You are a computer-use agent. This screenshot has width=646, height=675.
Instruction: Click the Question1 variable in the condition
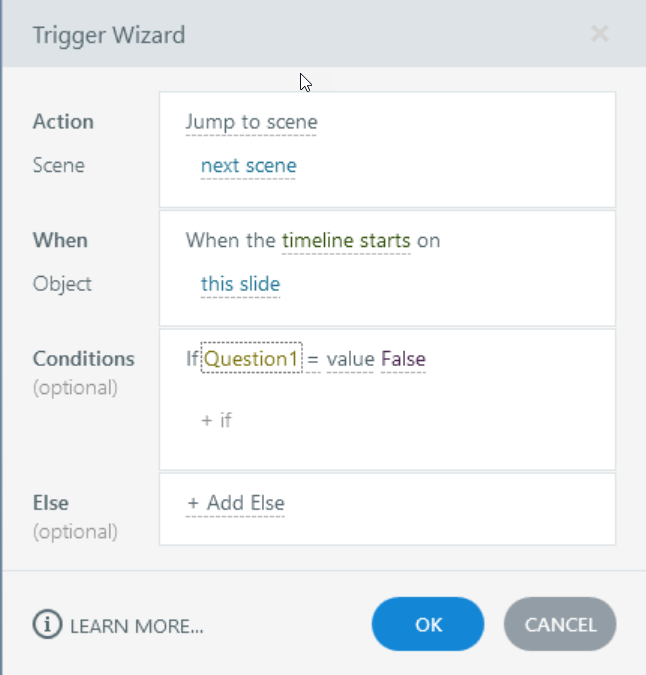point(252,358)
